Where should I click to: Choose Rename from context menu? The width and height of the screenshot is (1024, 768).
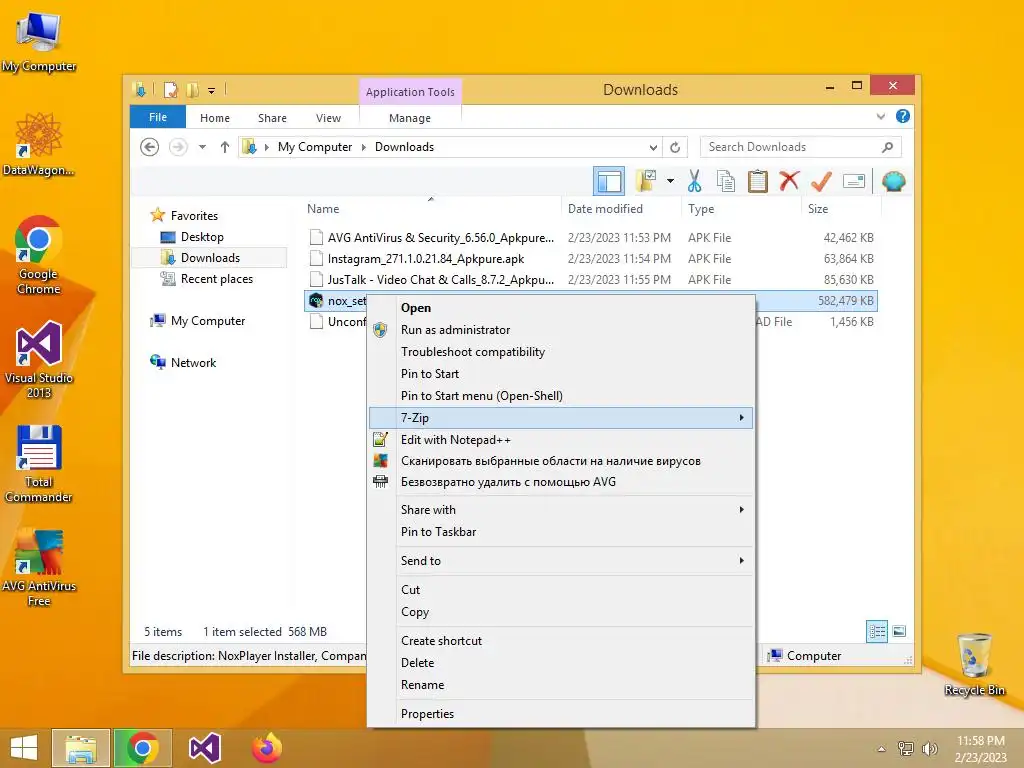pos(561,685)
